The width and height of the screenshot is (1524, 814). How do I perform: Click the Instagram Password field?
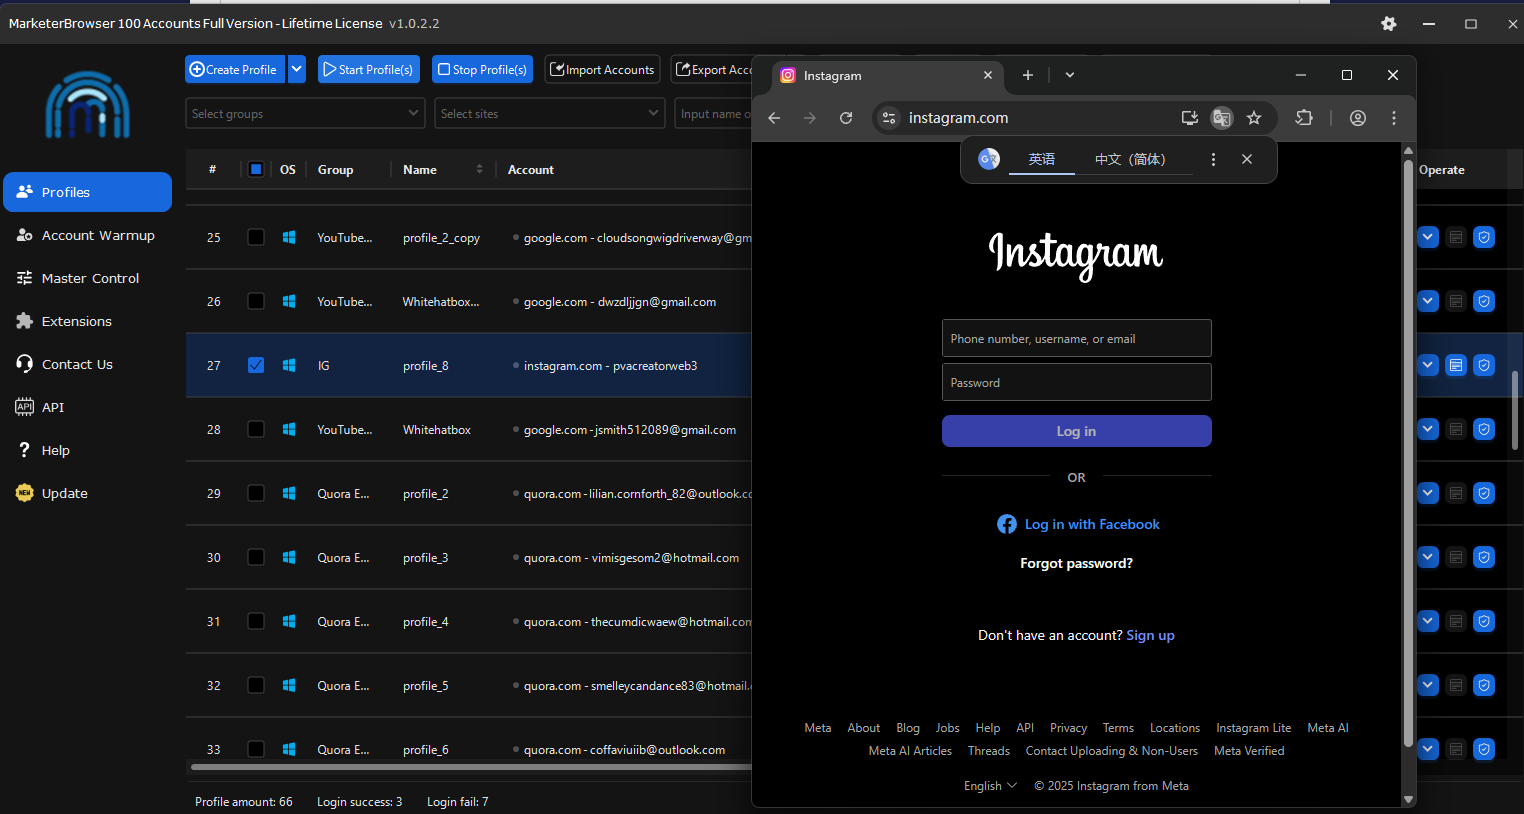pos(1076,383)
